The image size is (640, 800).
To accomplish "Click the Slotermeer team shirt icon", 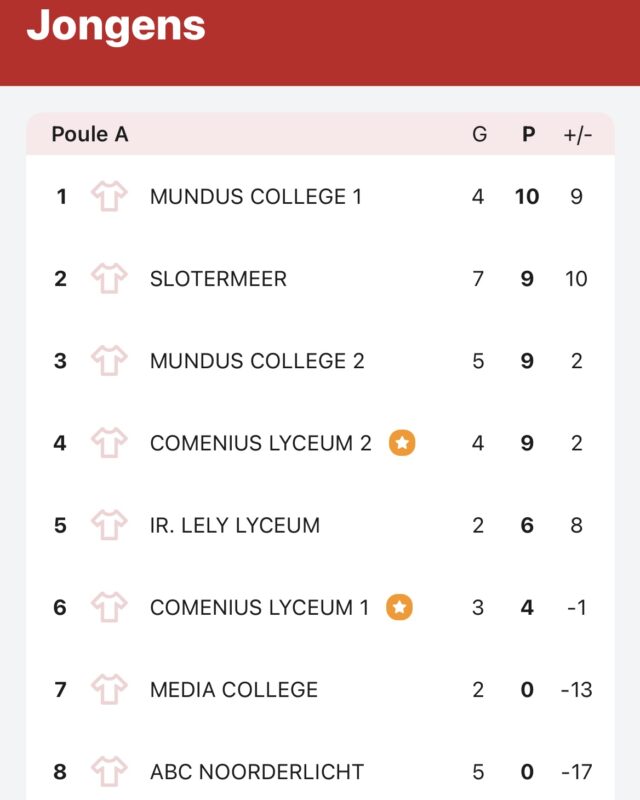I will click(109, 279).
